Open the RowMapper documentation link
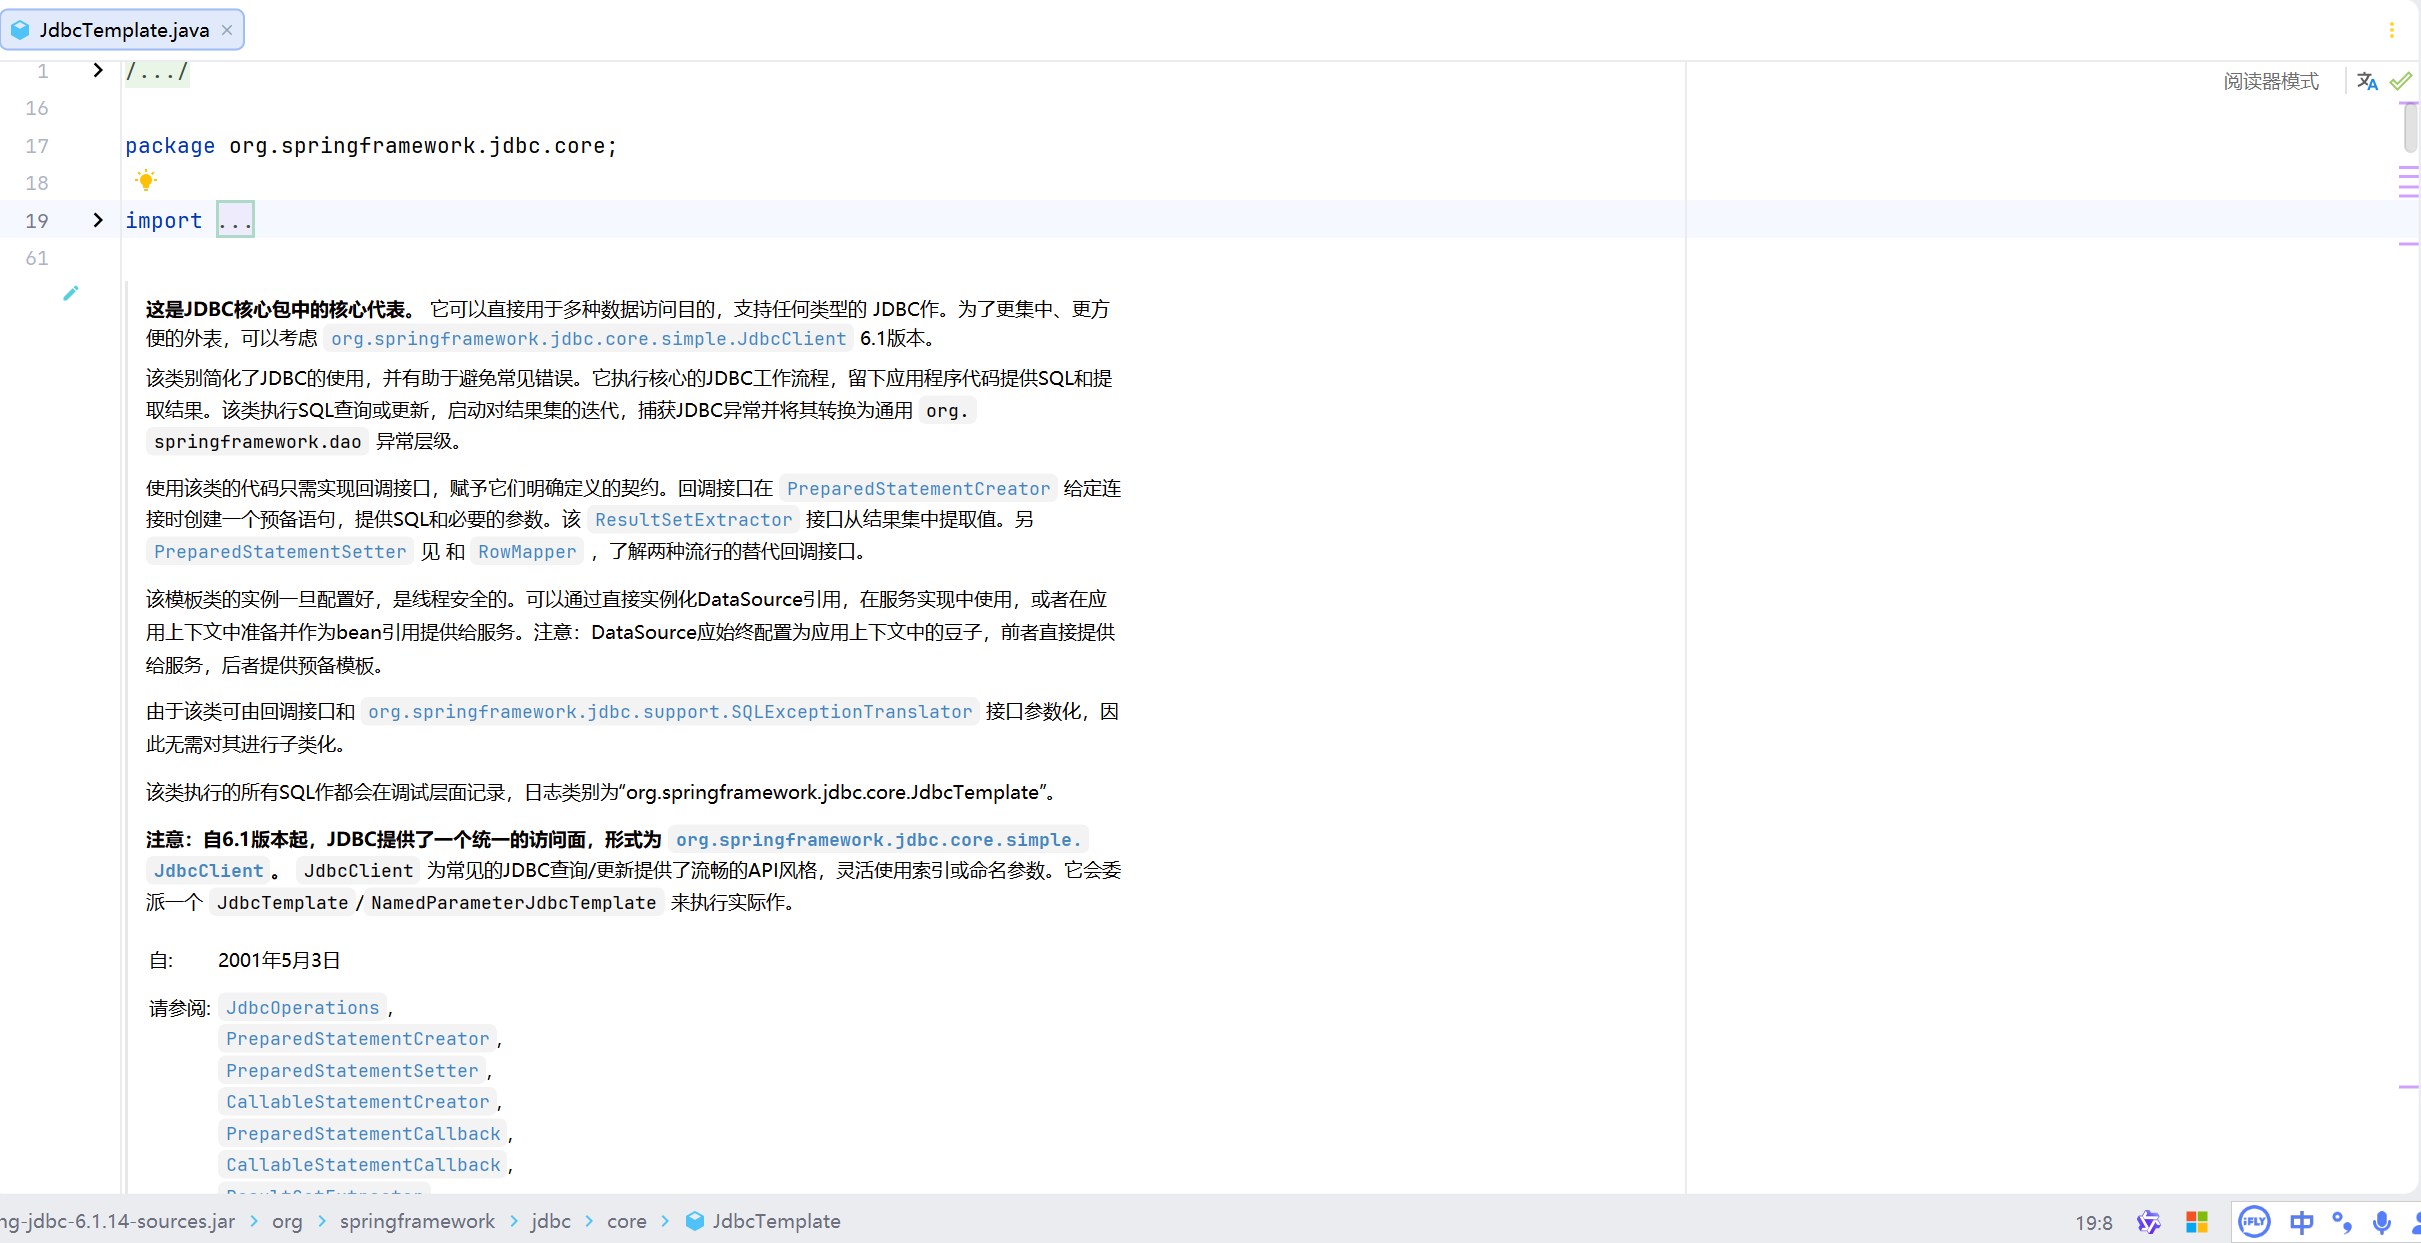 [x=527, y=551]
